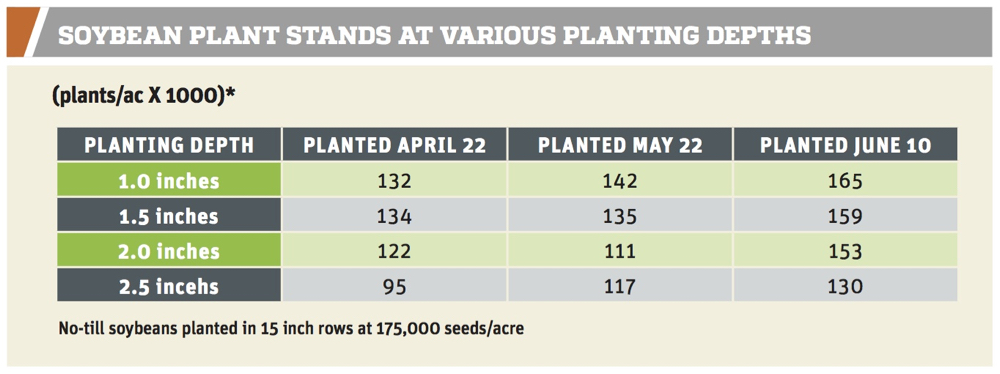Image resolution: width=1000 pixels, height=374 pixels.
Task: Select the 95 value cell
Action: click(x=395, y=285)
